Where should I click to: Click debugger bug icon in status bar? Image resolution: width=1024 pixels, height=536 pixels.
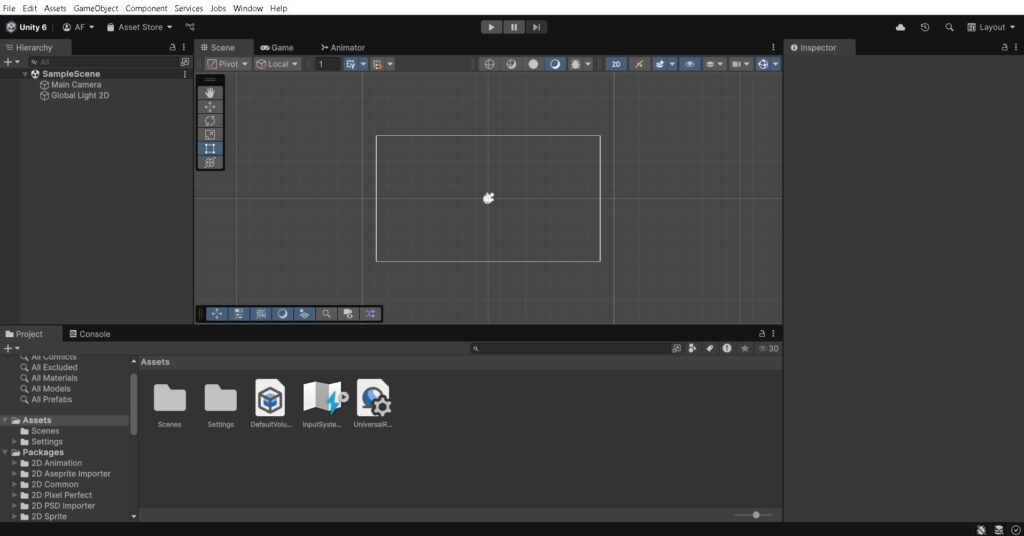coord(981,530)
